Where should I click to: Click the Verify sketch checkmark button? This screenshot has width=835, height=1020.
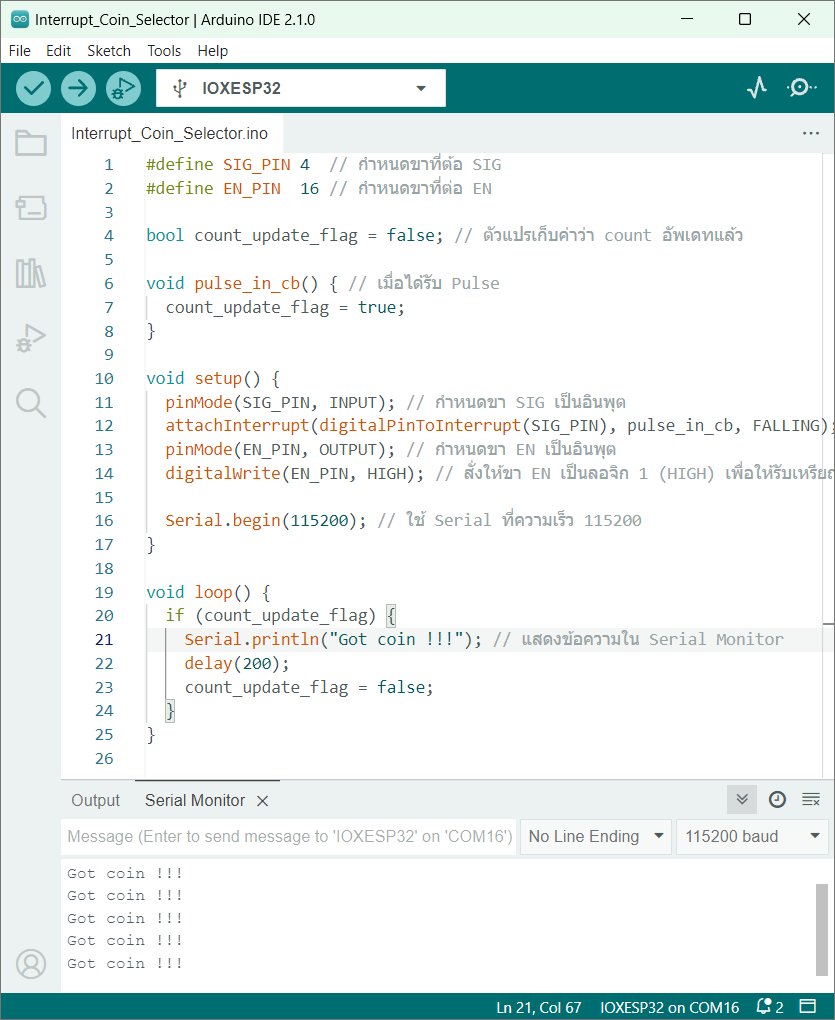[33, 88]
